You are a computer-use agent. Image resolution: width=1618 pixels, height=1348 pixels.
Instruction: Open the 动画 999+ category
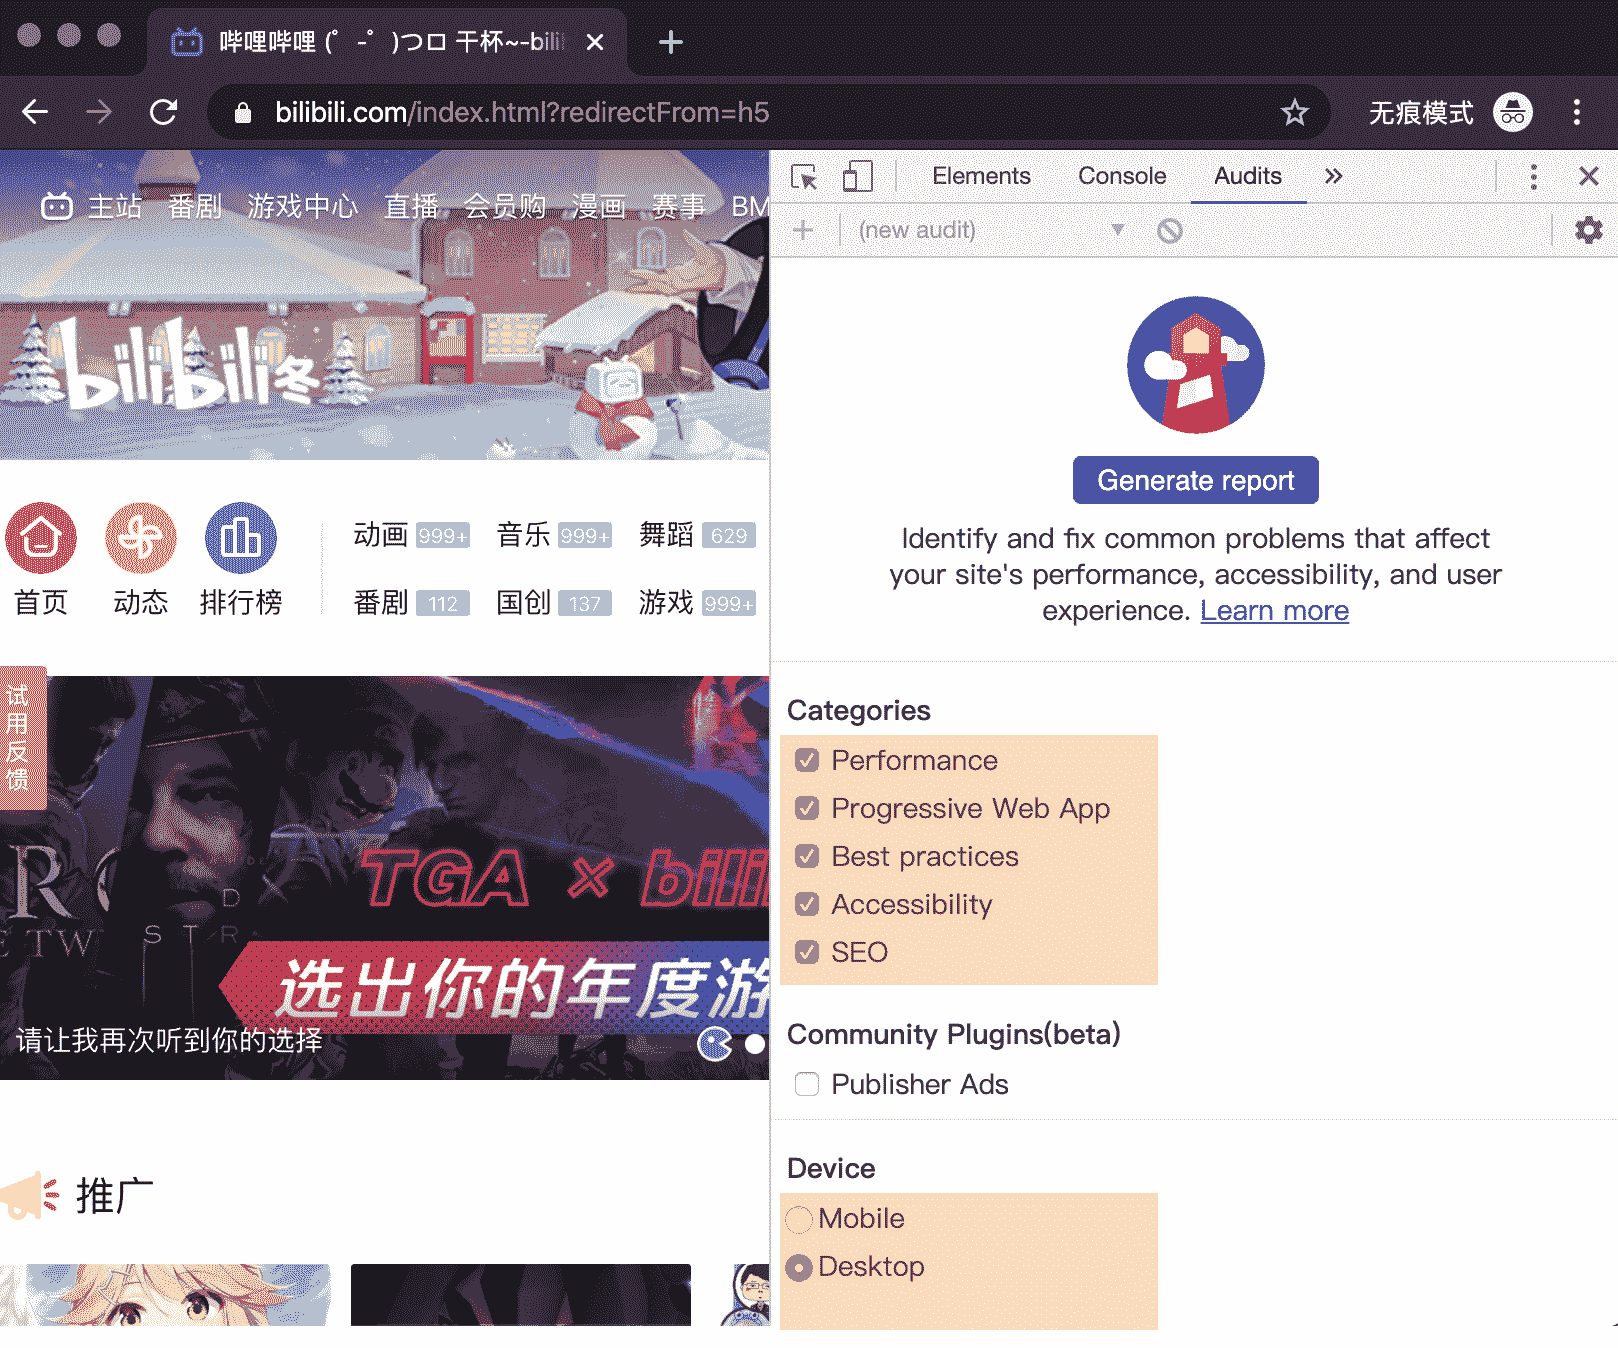pos(411,535)
